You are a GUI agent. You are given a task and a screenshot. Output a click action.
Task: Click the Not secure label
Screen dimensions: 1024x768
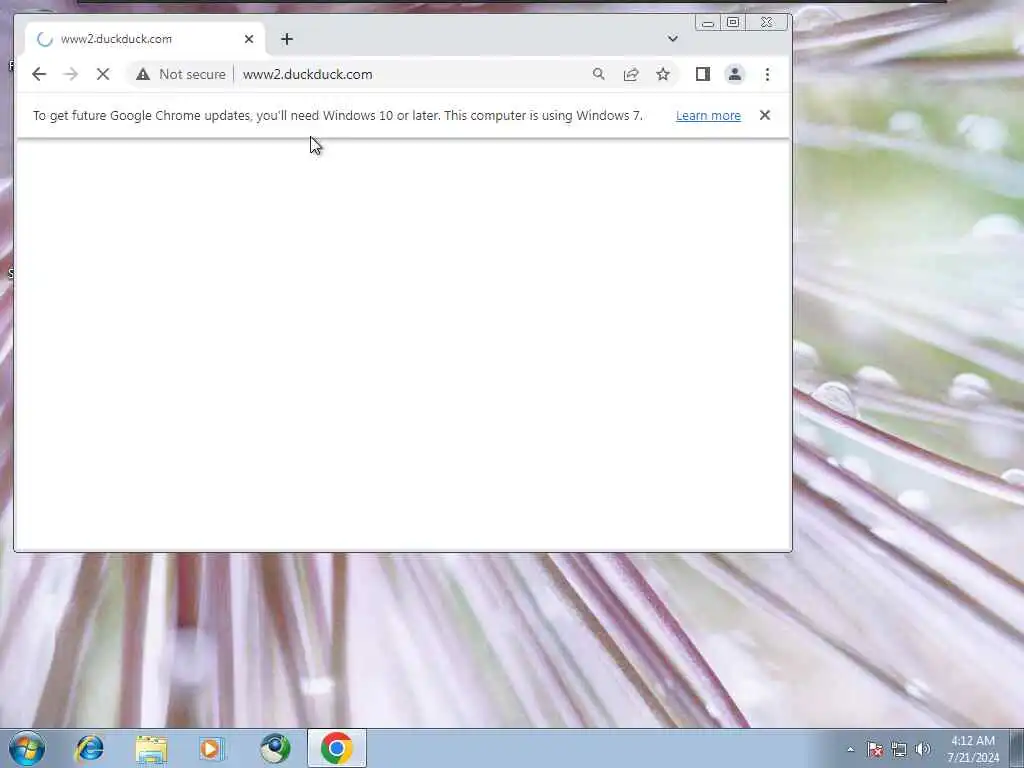tap(192, 74)
